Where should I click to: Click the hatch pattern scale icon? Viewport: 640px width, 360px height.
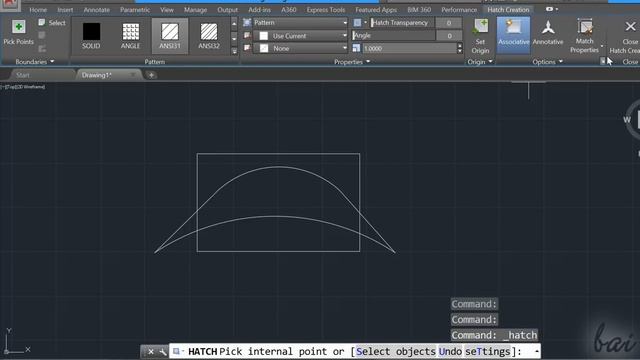tap(356, 48)
